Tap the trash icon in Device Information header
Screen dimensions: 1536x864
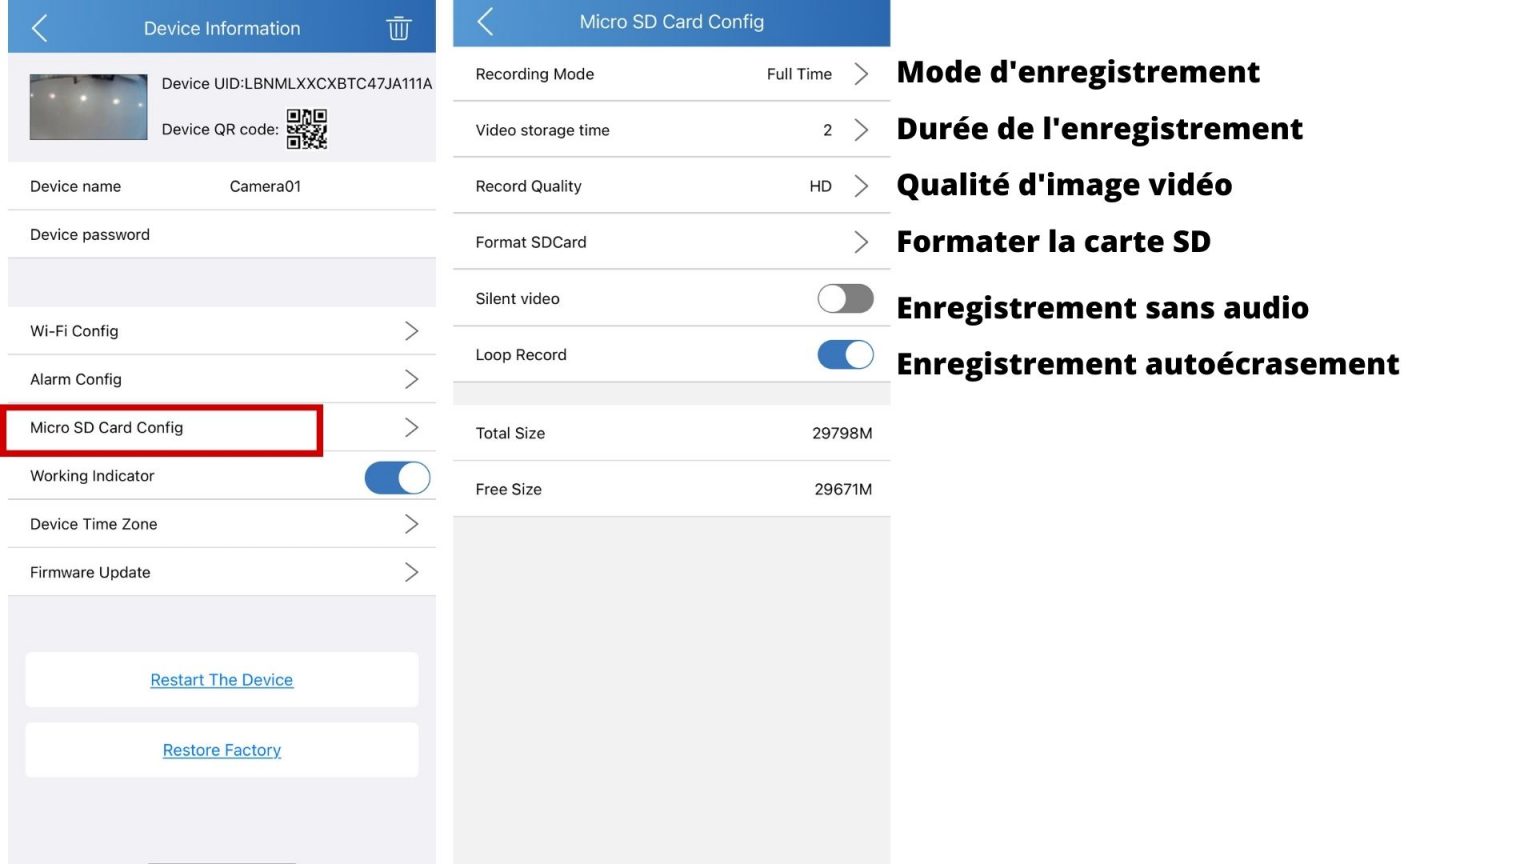pyautogui.click(x=398, y=29)
